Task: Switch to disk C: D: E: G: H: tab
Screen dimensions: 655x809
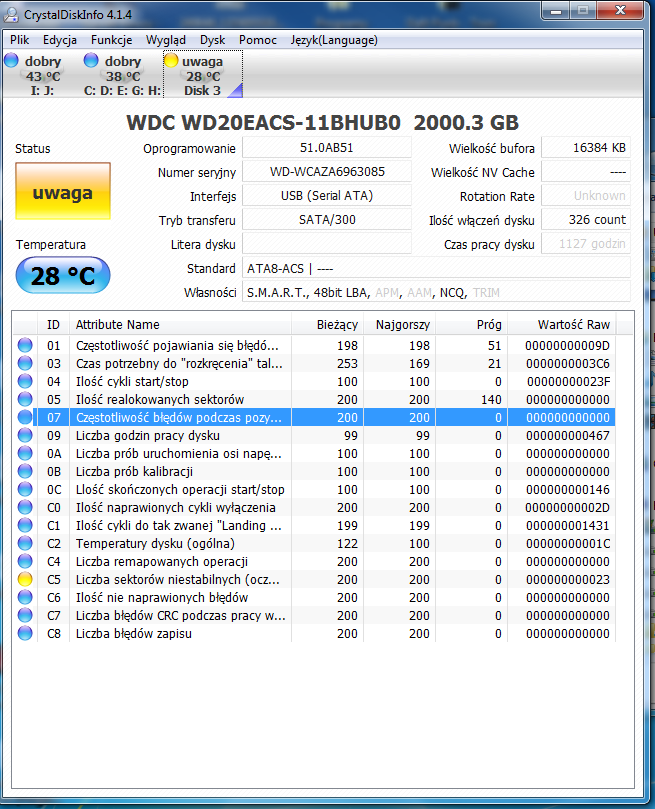Action: pyautogui.click(x=122, y=75)
